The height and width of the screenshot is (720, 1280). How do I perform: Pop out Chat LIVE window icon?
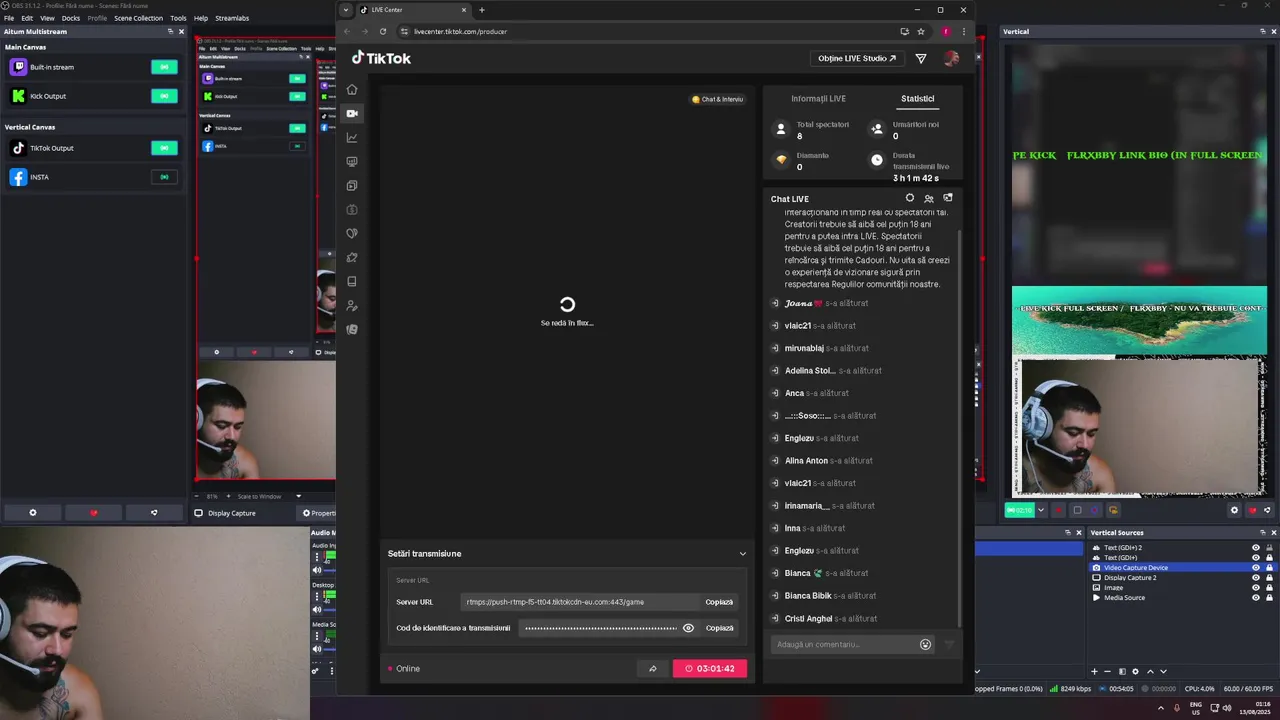point(948,198)
